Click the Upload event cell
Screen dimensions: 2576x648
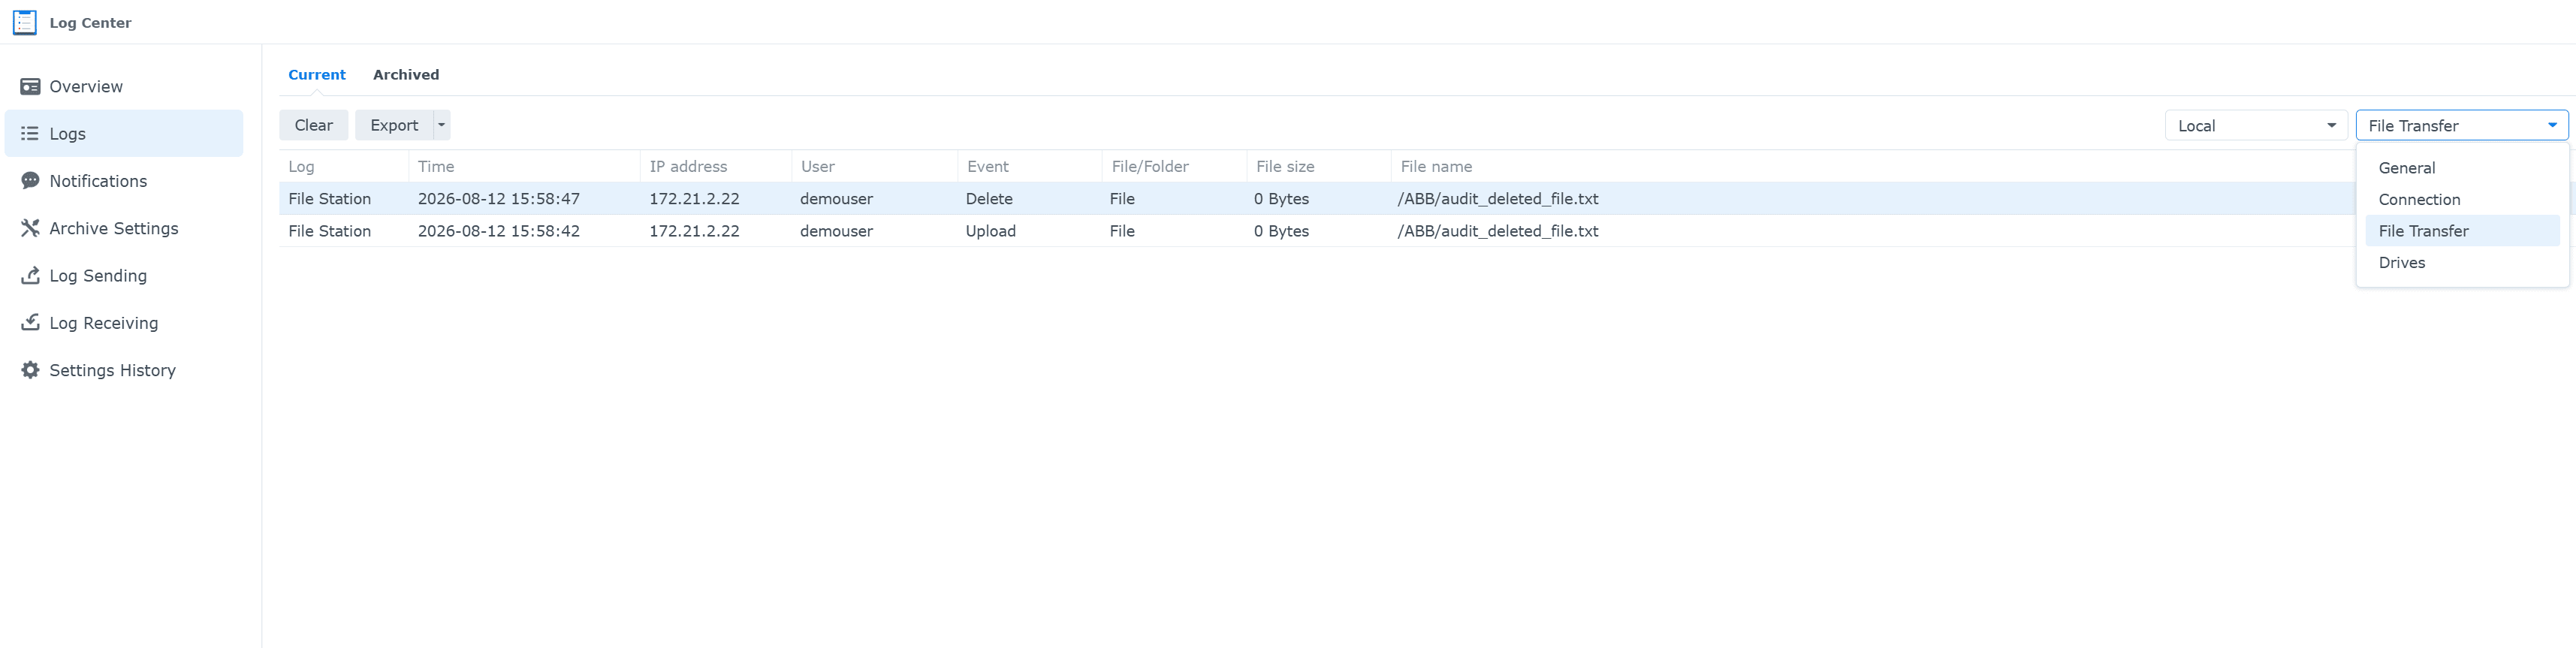[990, 231]
